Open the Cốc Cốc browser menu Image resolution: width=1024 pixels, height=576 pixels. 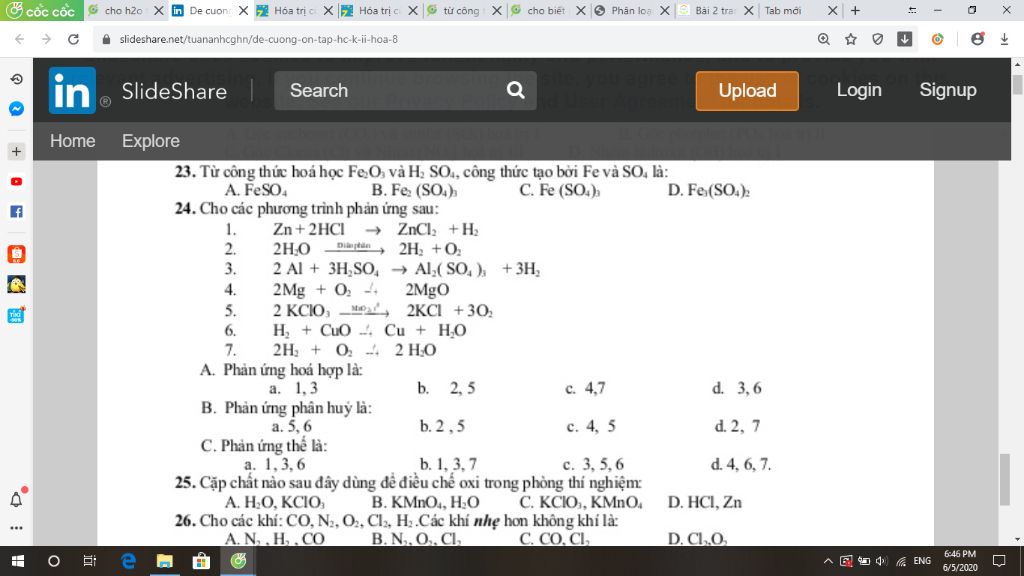point(41,10)
